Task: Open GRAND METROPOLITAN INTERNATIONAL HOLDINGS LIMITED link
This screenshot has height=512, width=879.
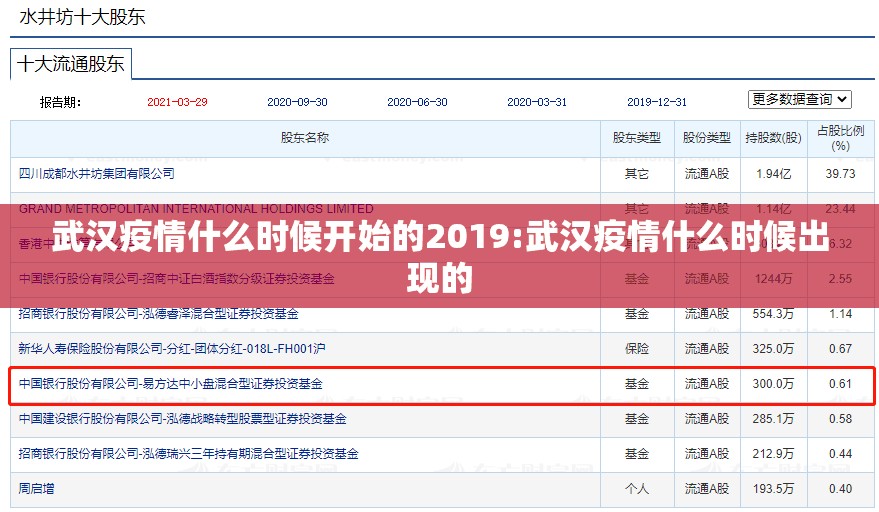Action: point(196,209)
